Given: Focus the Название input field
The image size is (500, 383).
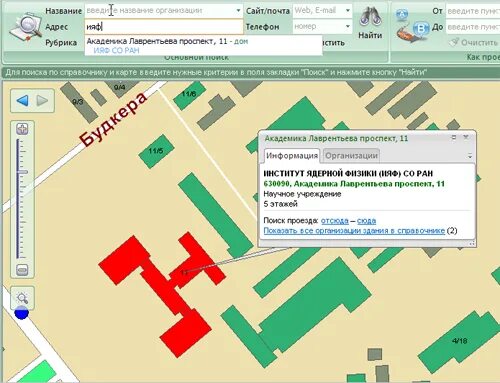Looking at the screenshot, I should pos(163,11).
